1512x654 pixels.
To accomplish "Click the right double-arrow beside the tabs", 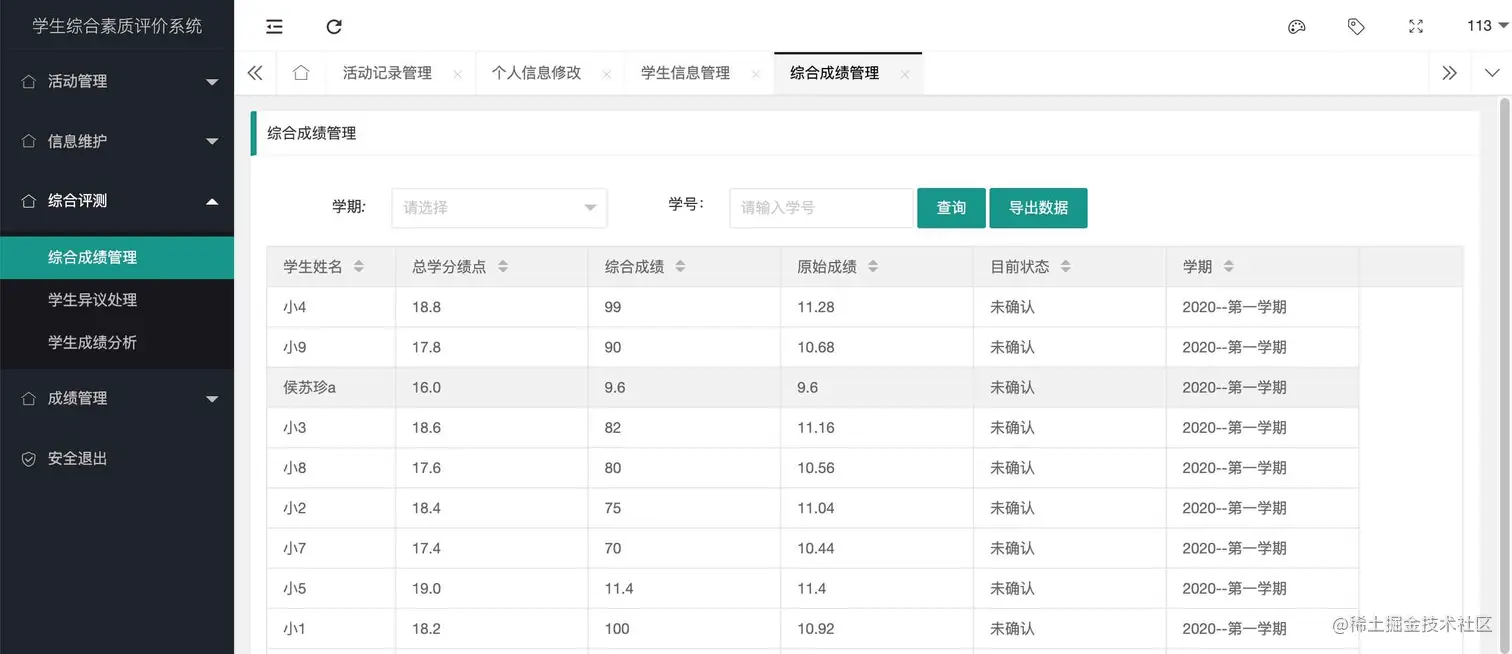I will pyautogui.click(x=1449, y=72).
